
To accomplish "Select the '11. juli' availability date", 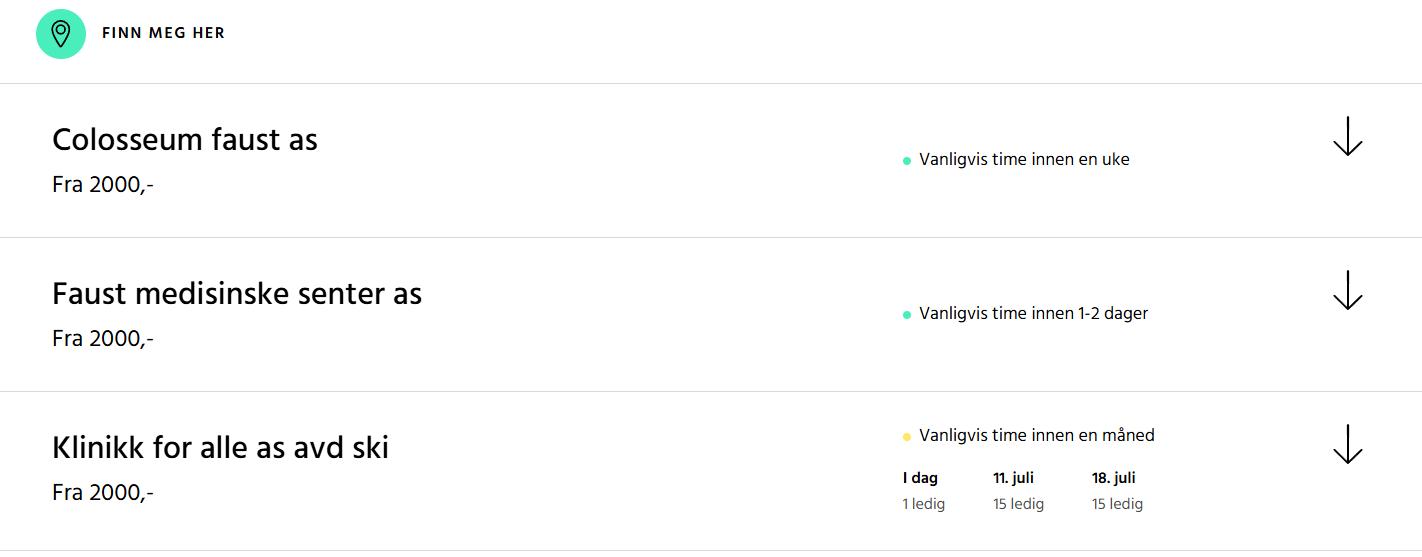I will pyautogui.click(x=1013, y=478).
